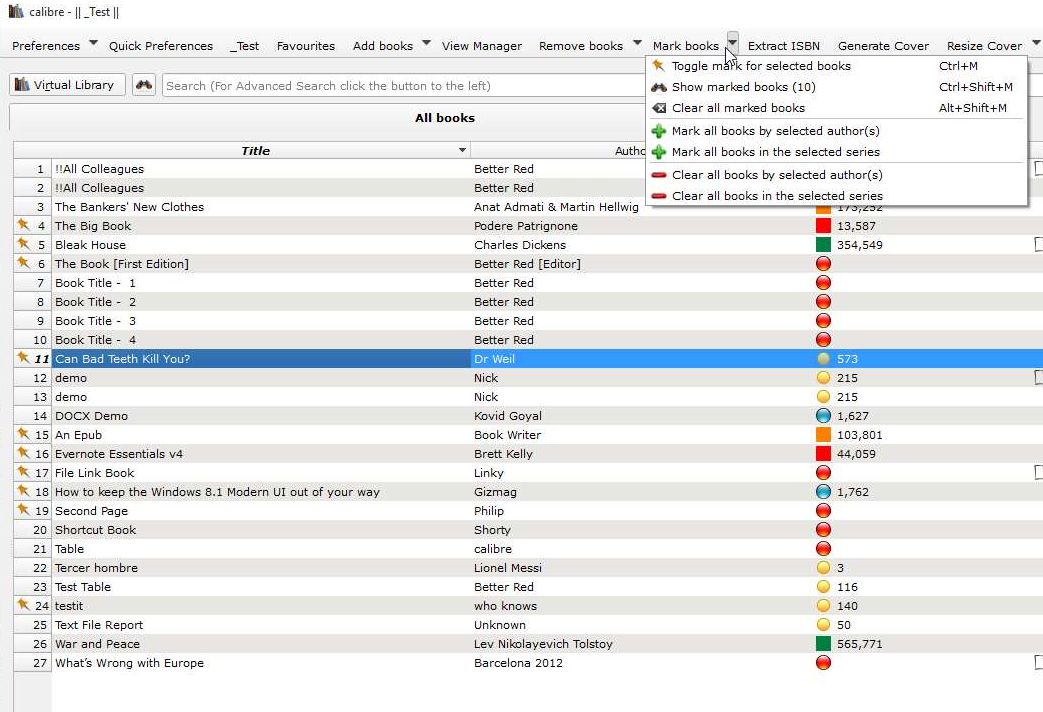Select the War and Peace title
This screenshot has height=712, width=1043.
[97, 644]
